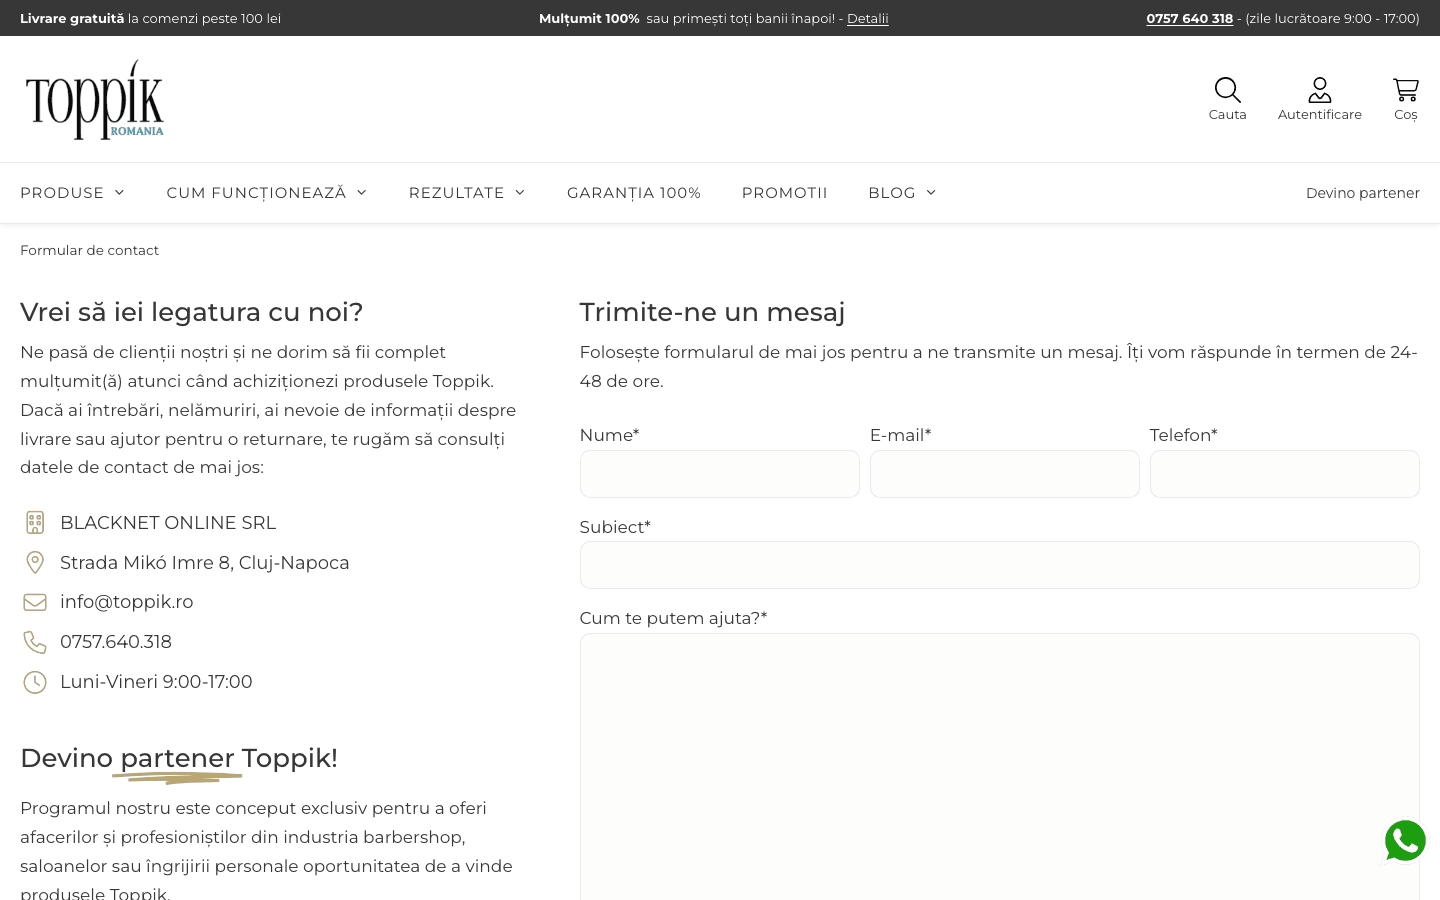
Task: Click the phone icon beside 0757.640.318
Action: coord(35,642)
